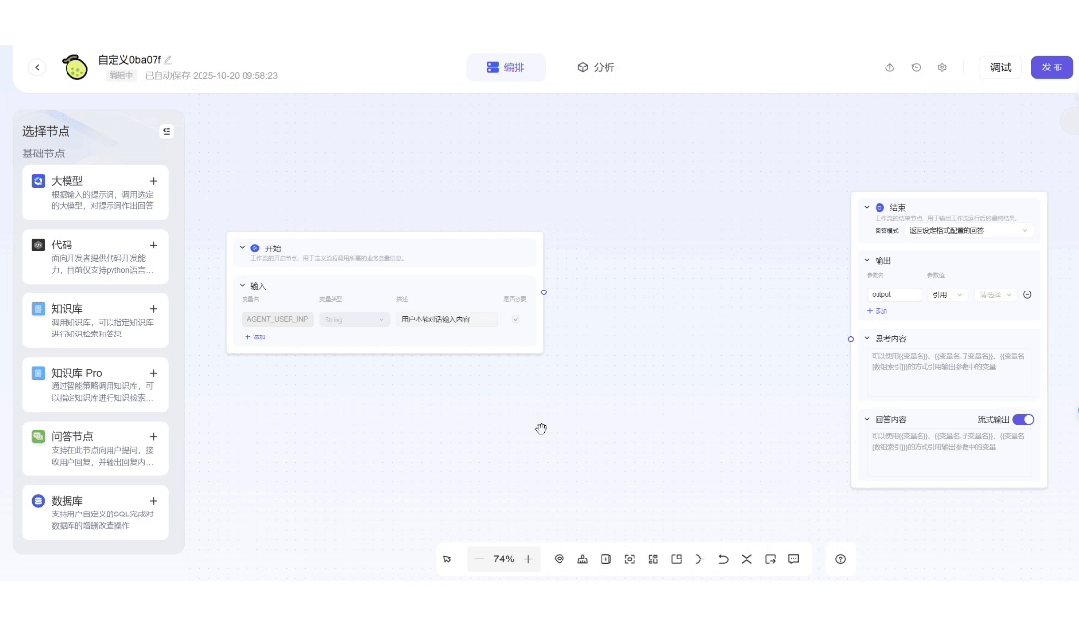Open the comment bubble tool in toolbar
The image size is (1079, 626).
coord(794,559)
